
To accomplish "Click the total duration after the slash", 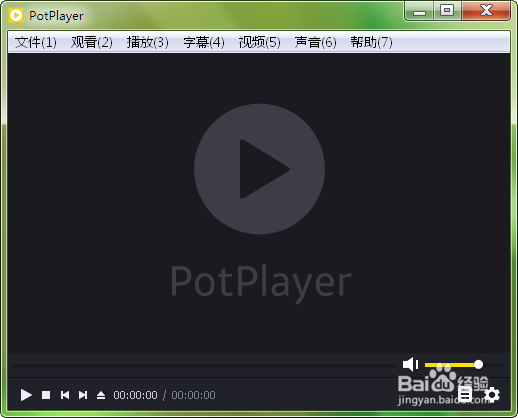I will click(193, 395).
